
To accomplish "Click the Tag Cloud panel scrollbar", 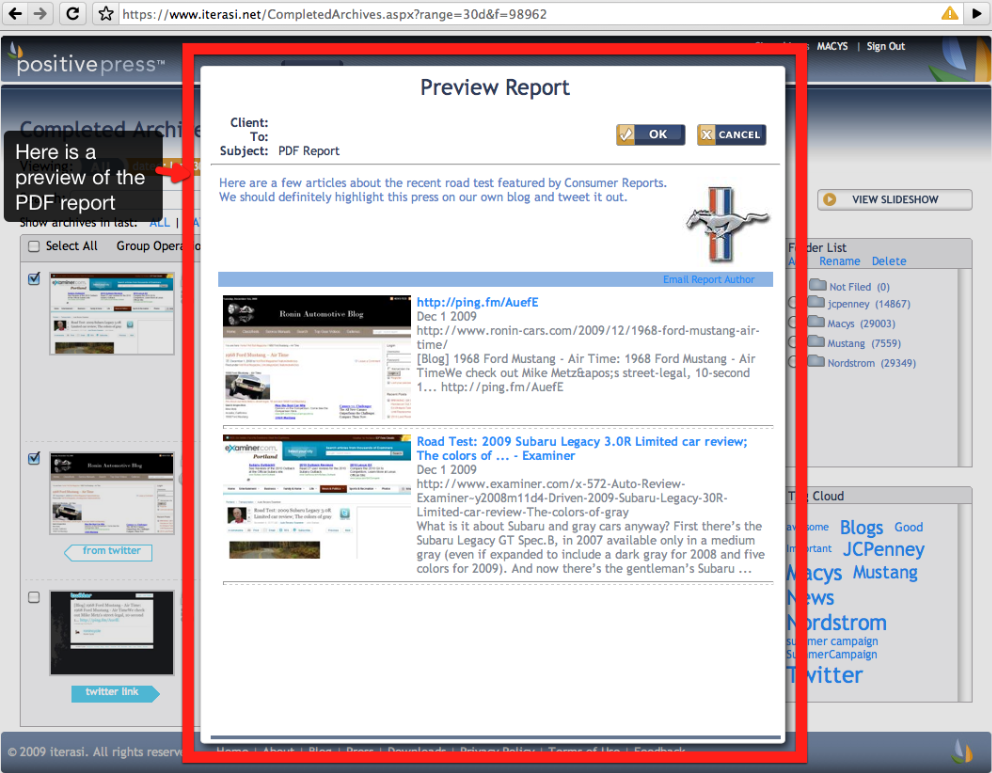I will pyautogui.click(x=965, y=602).
